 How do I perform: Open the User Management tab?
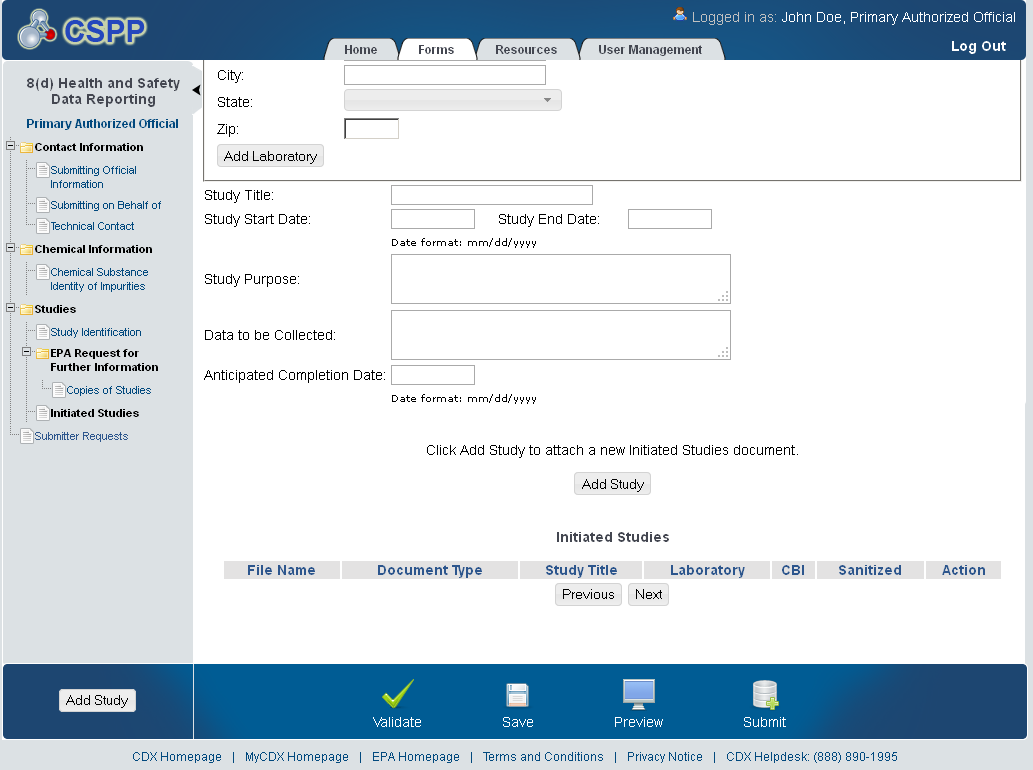point(650,50)
